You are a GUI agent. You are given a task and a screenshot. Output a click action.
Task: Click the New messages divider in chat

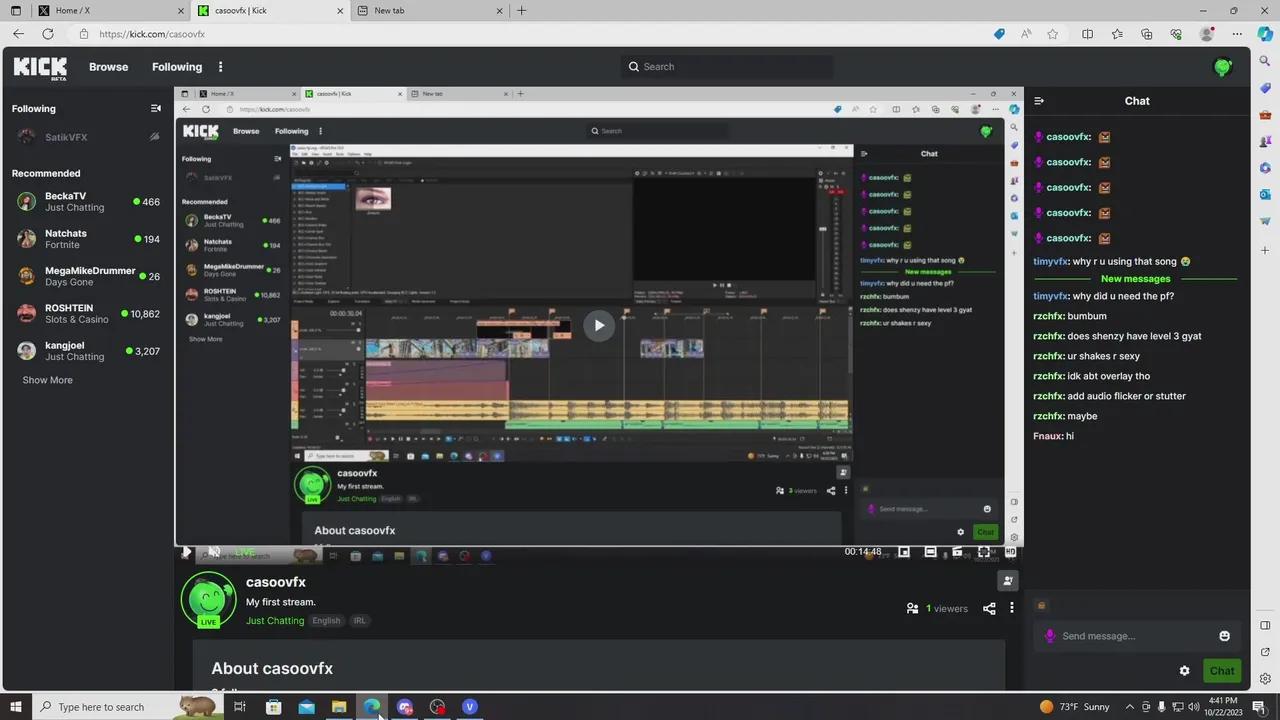tap(1135, 279)
